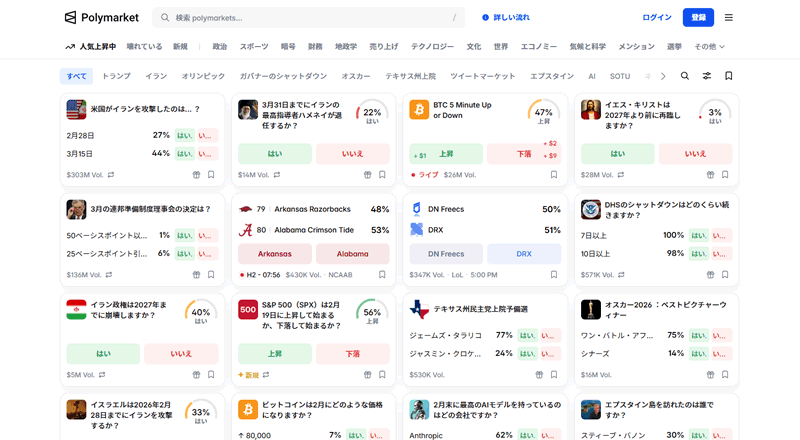
Task: Click はい for ジェームズ・タラリコ row
Action: click(x=527, y=336)
